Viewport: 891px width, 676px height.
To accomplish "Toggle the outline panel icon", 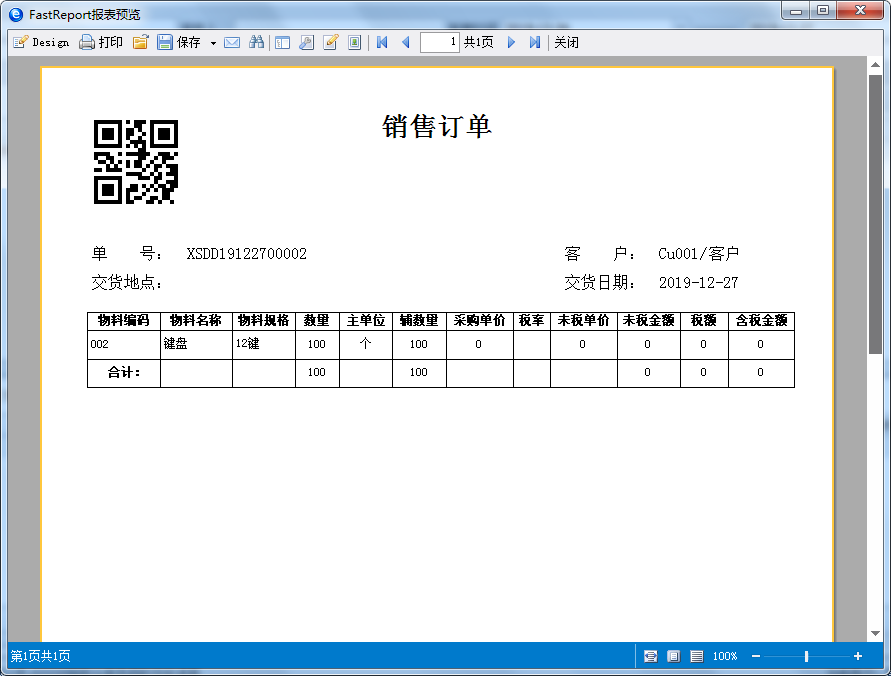I will (282, 43).
